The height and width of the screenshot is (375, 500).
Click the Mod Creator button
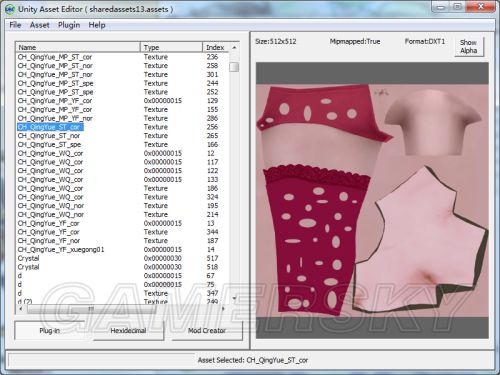coord(207,330)
